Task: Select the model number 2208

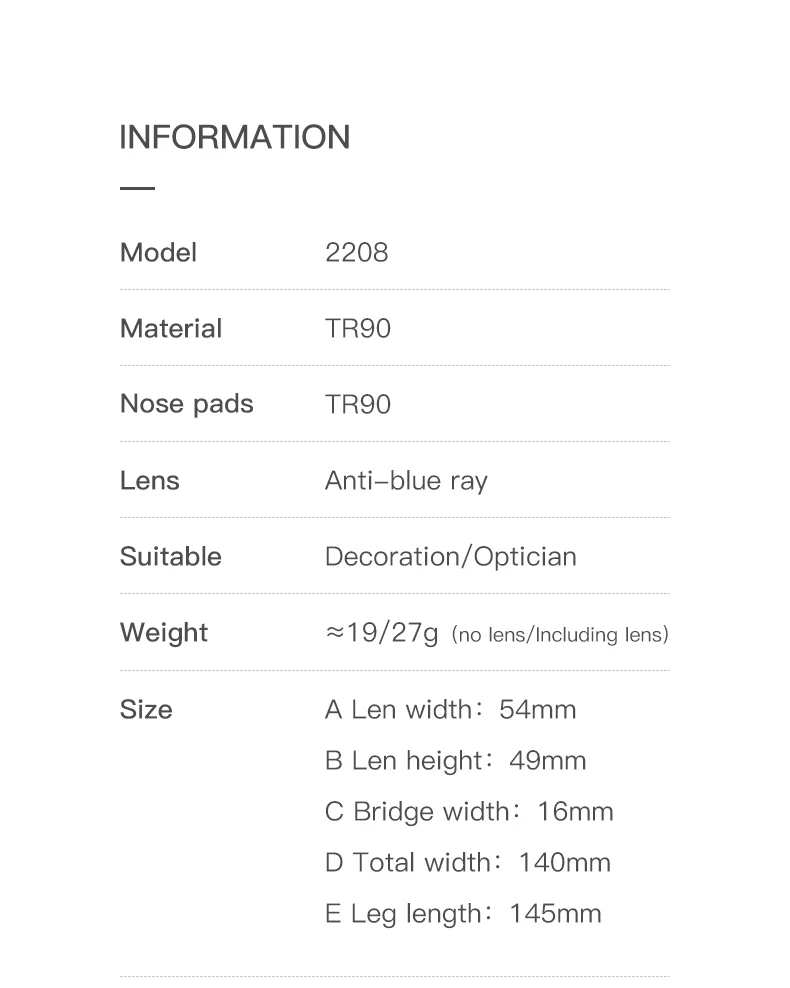Action: click(x=357, y=253)
